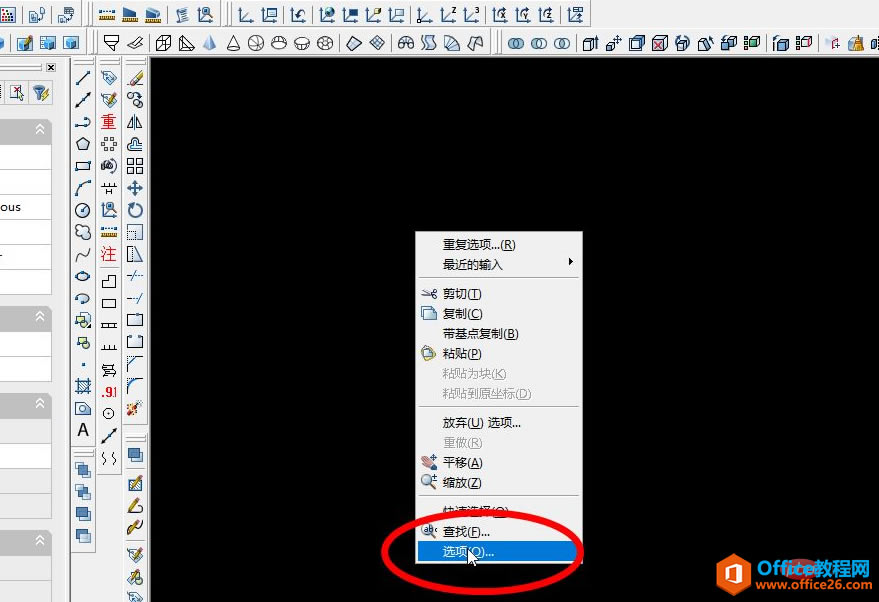The height and width of the screenshot is (602, 879).
Task: Select the Circle draw tool
Action: [x=83, y=210]
